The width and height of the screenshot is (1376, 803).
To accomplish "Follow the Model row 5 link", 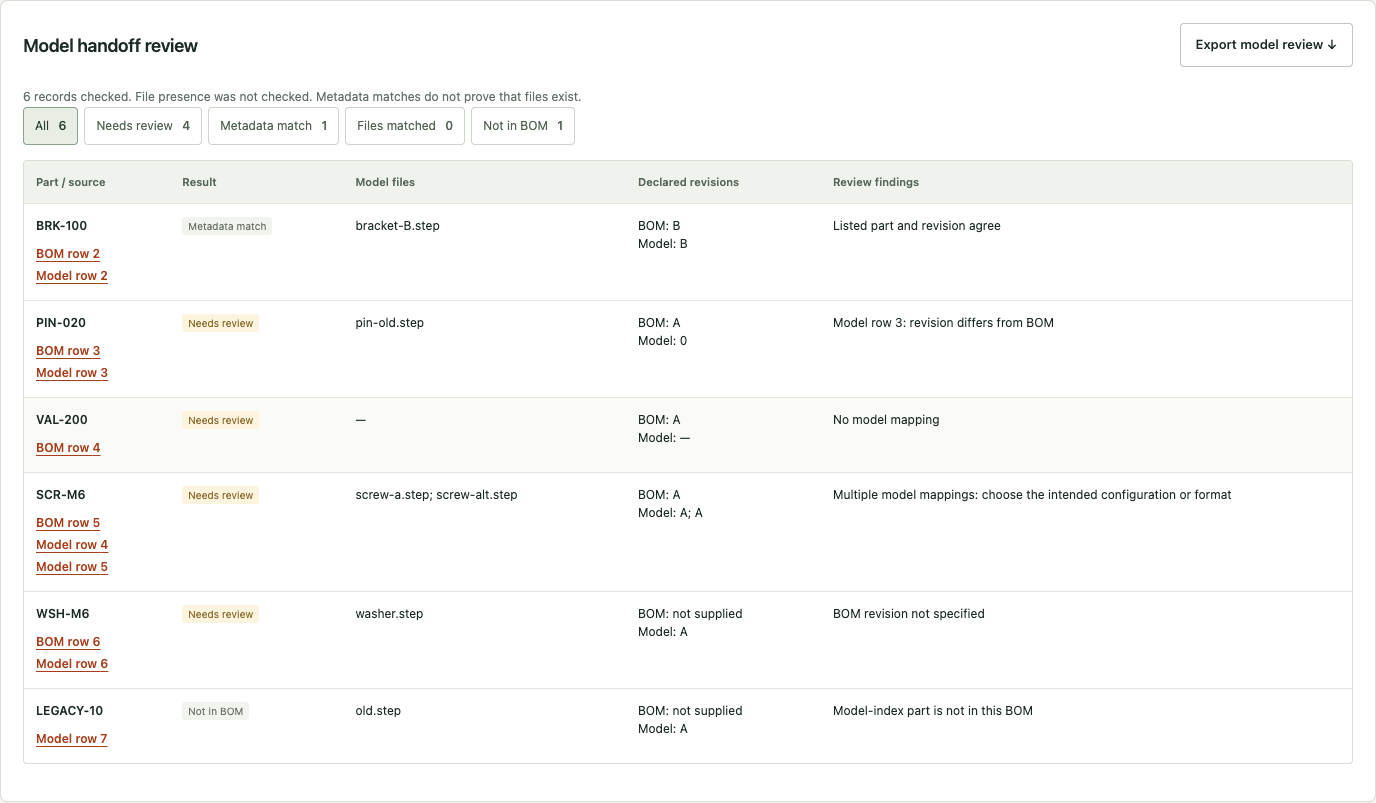I will 72,567.
